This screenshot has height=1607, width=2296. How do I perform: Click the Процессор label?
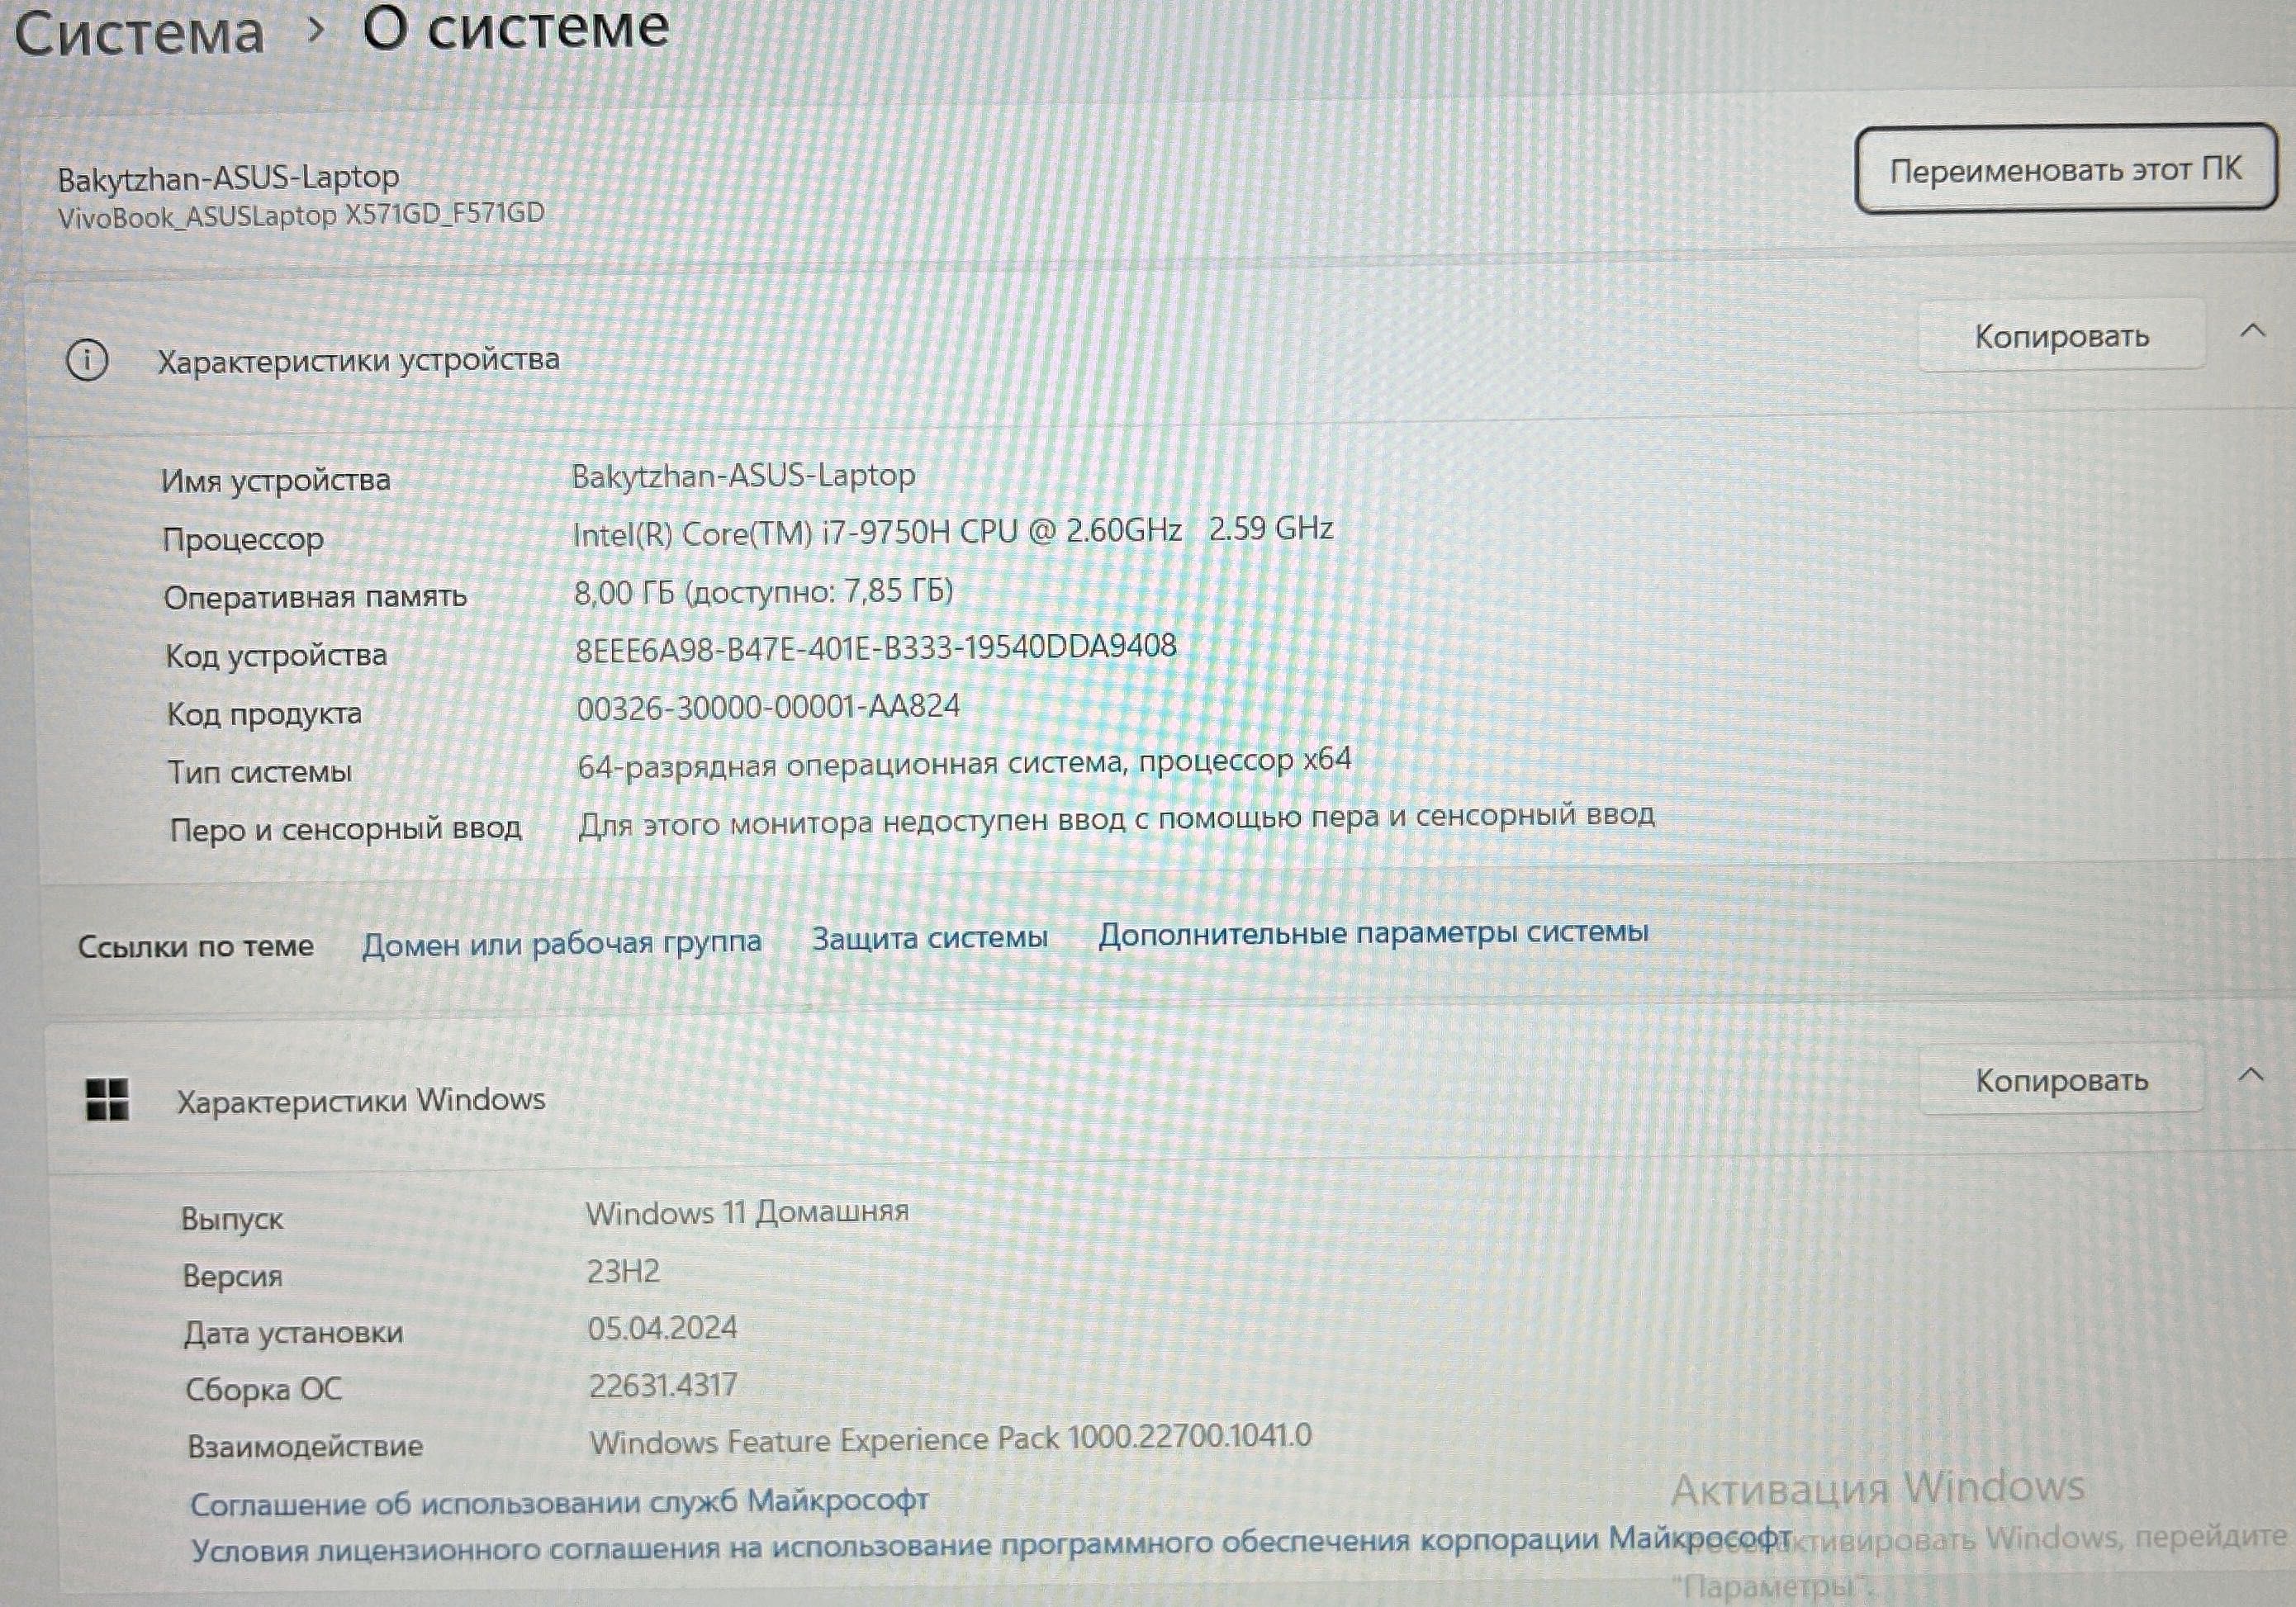point(243,539)
